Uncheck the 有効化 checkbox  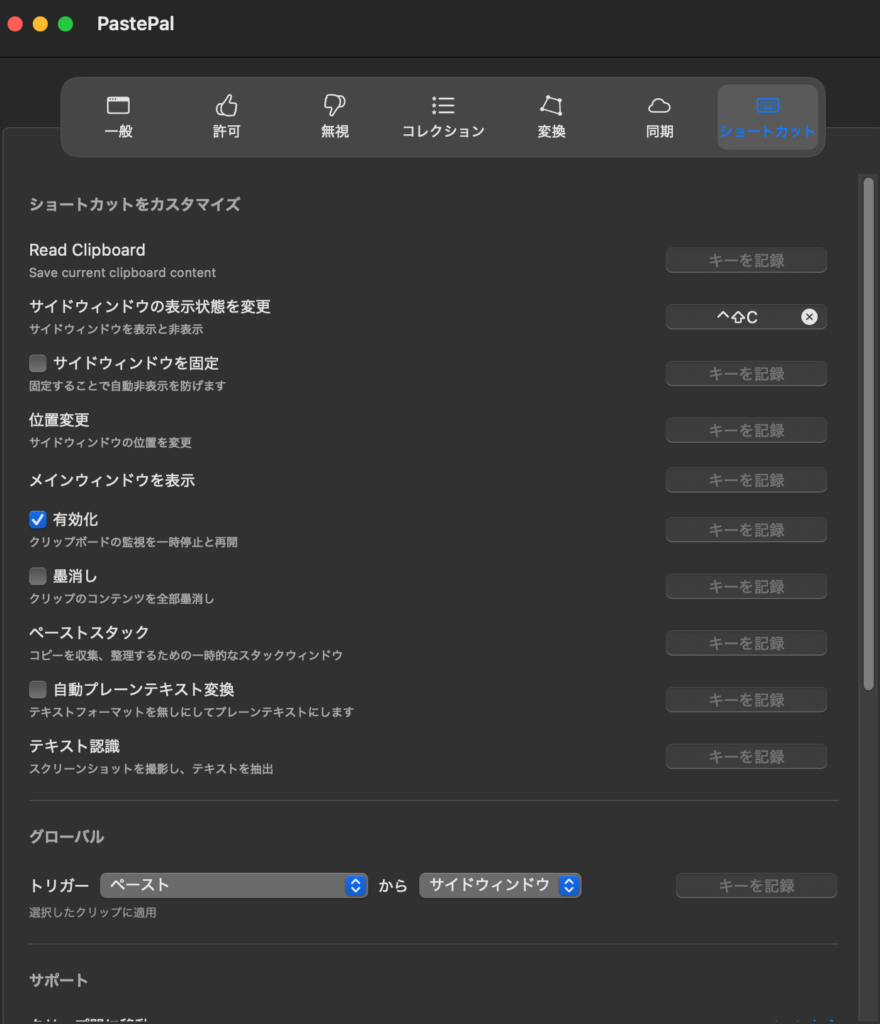(x=38, y=519)
